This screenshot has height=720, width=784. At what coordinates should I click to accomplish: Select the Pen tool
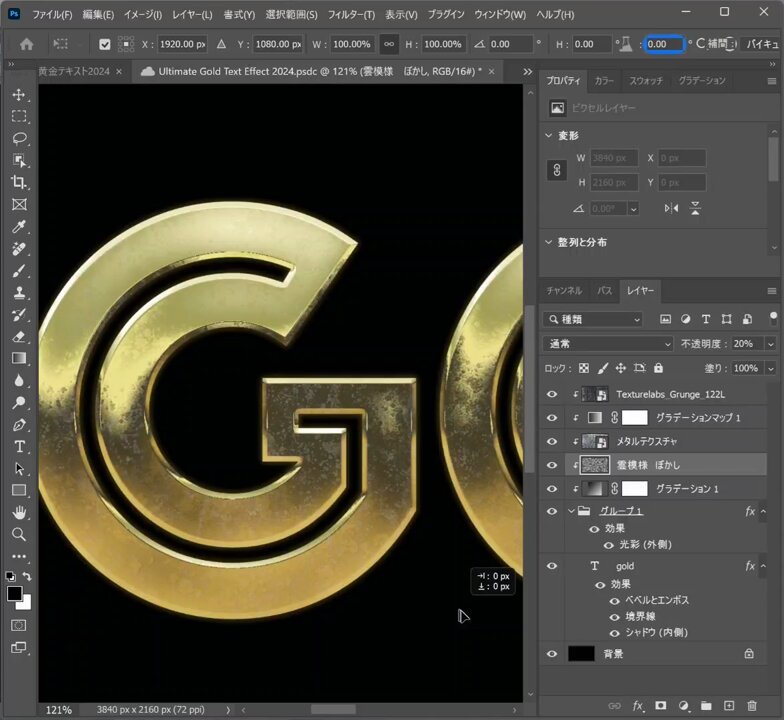[19, 424]
